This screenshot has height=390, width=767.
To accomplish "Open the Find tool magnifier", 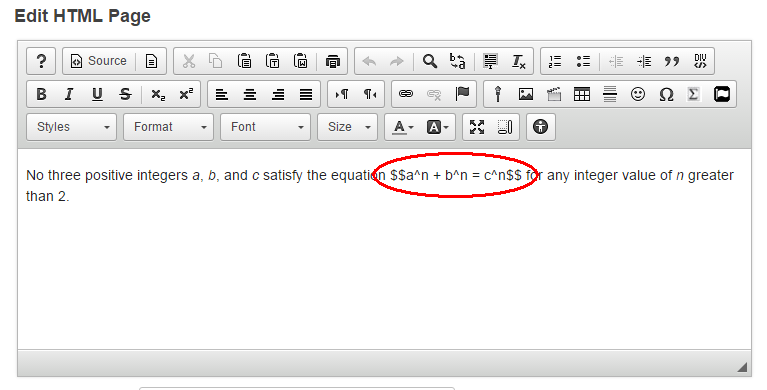I will 429,61.
